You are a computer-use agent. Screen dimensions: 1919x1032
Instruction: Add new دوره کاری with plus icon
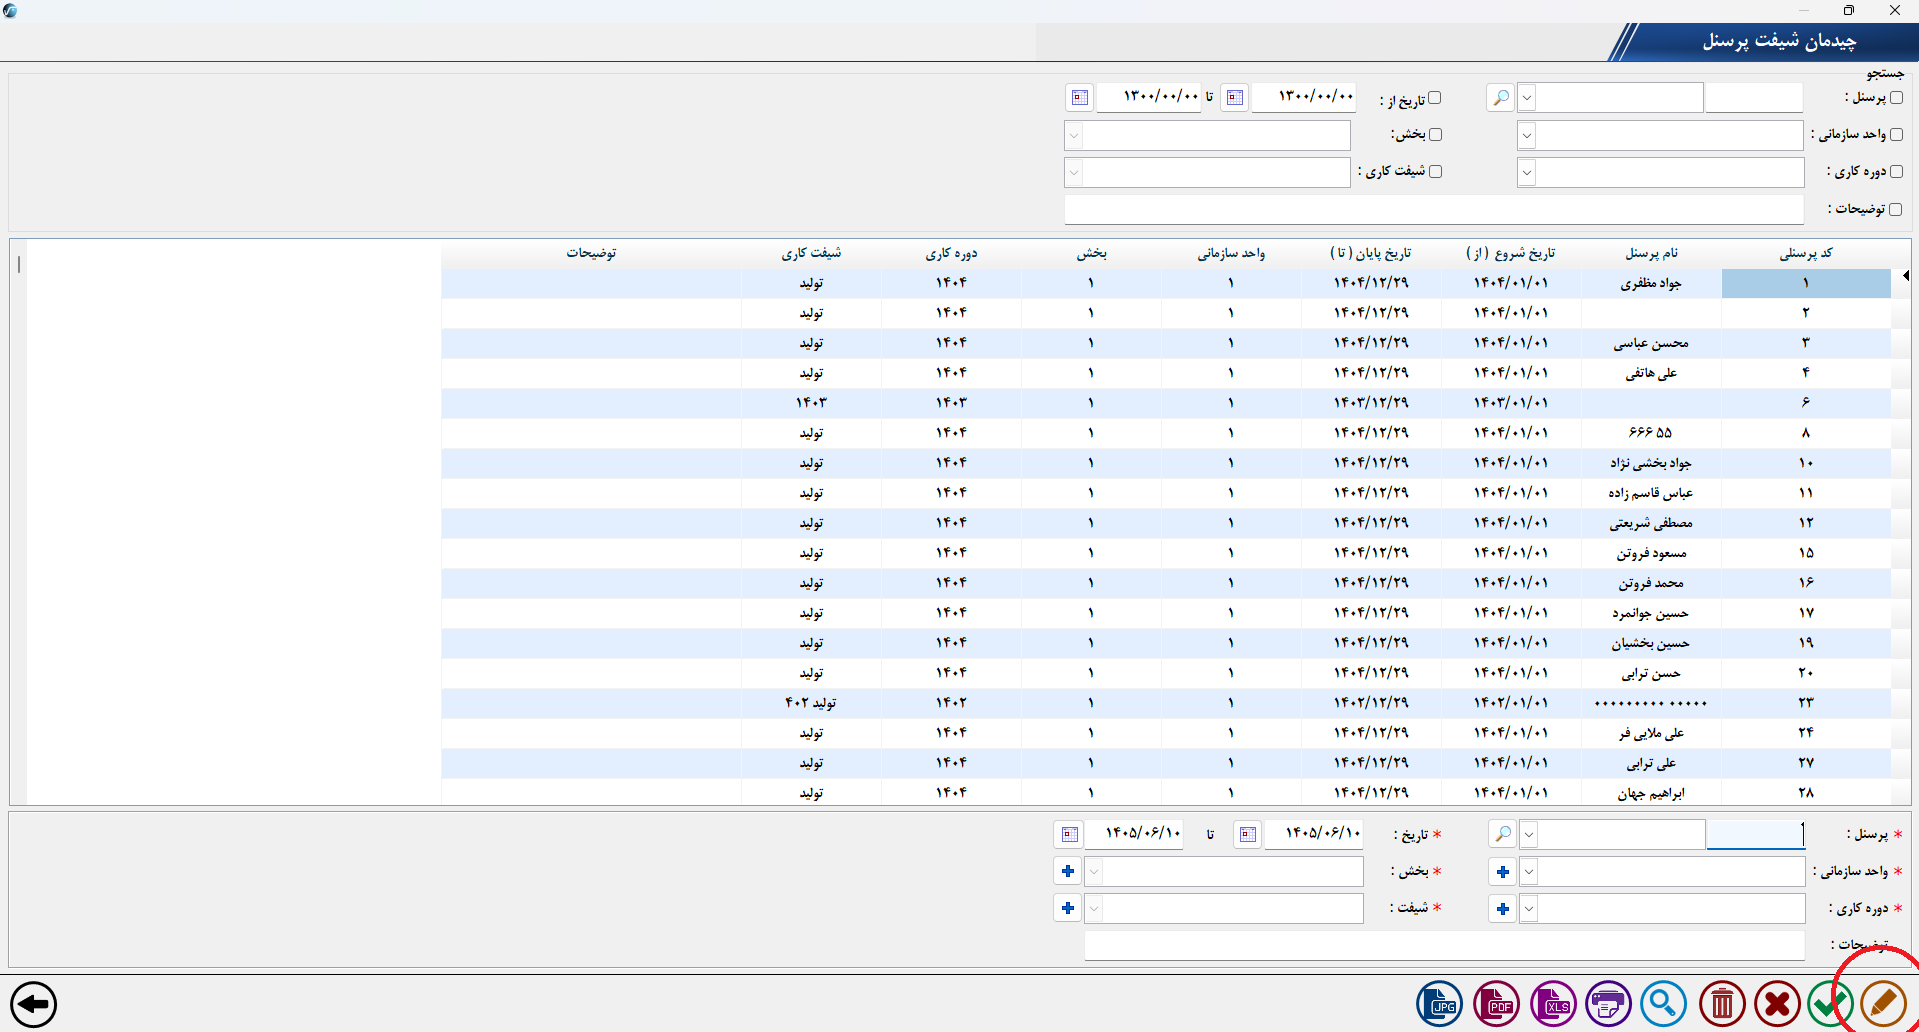(x=1503, y=909)
